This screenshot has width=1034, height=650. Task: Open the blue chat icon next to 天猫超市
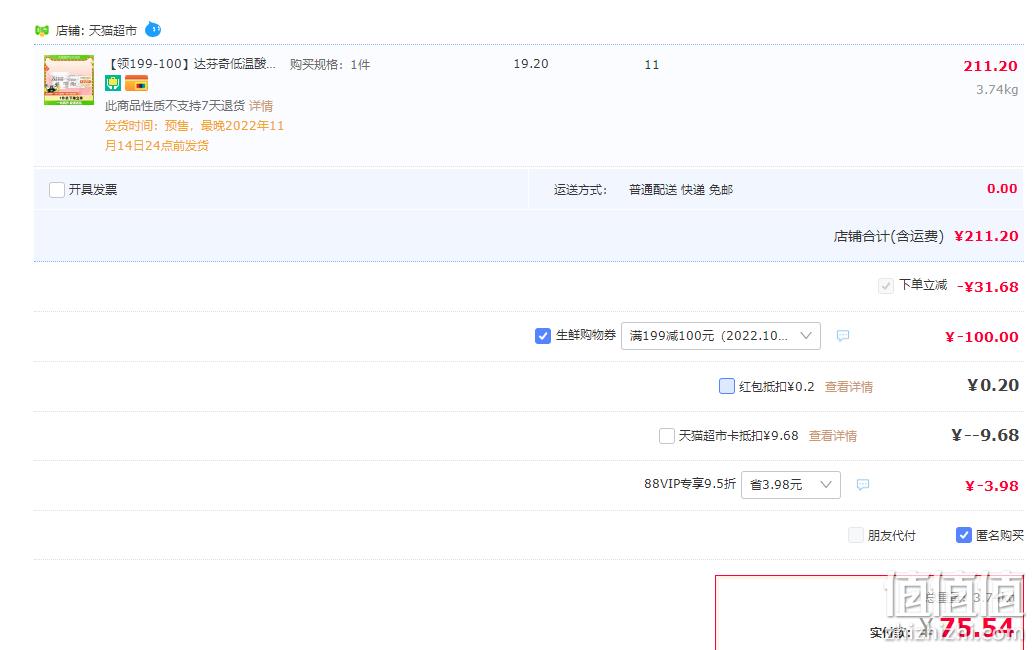coord(153,30)
